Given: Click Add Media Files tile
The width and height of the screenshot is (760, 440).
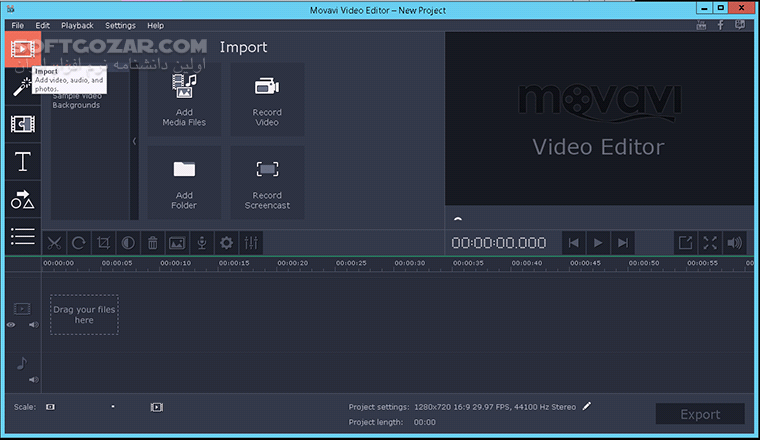Looking at the screenshot, I should coord(184,99).
